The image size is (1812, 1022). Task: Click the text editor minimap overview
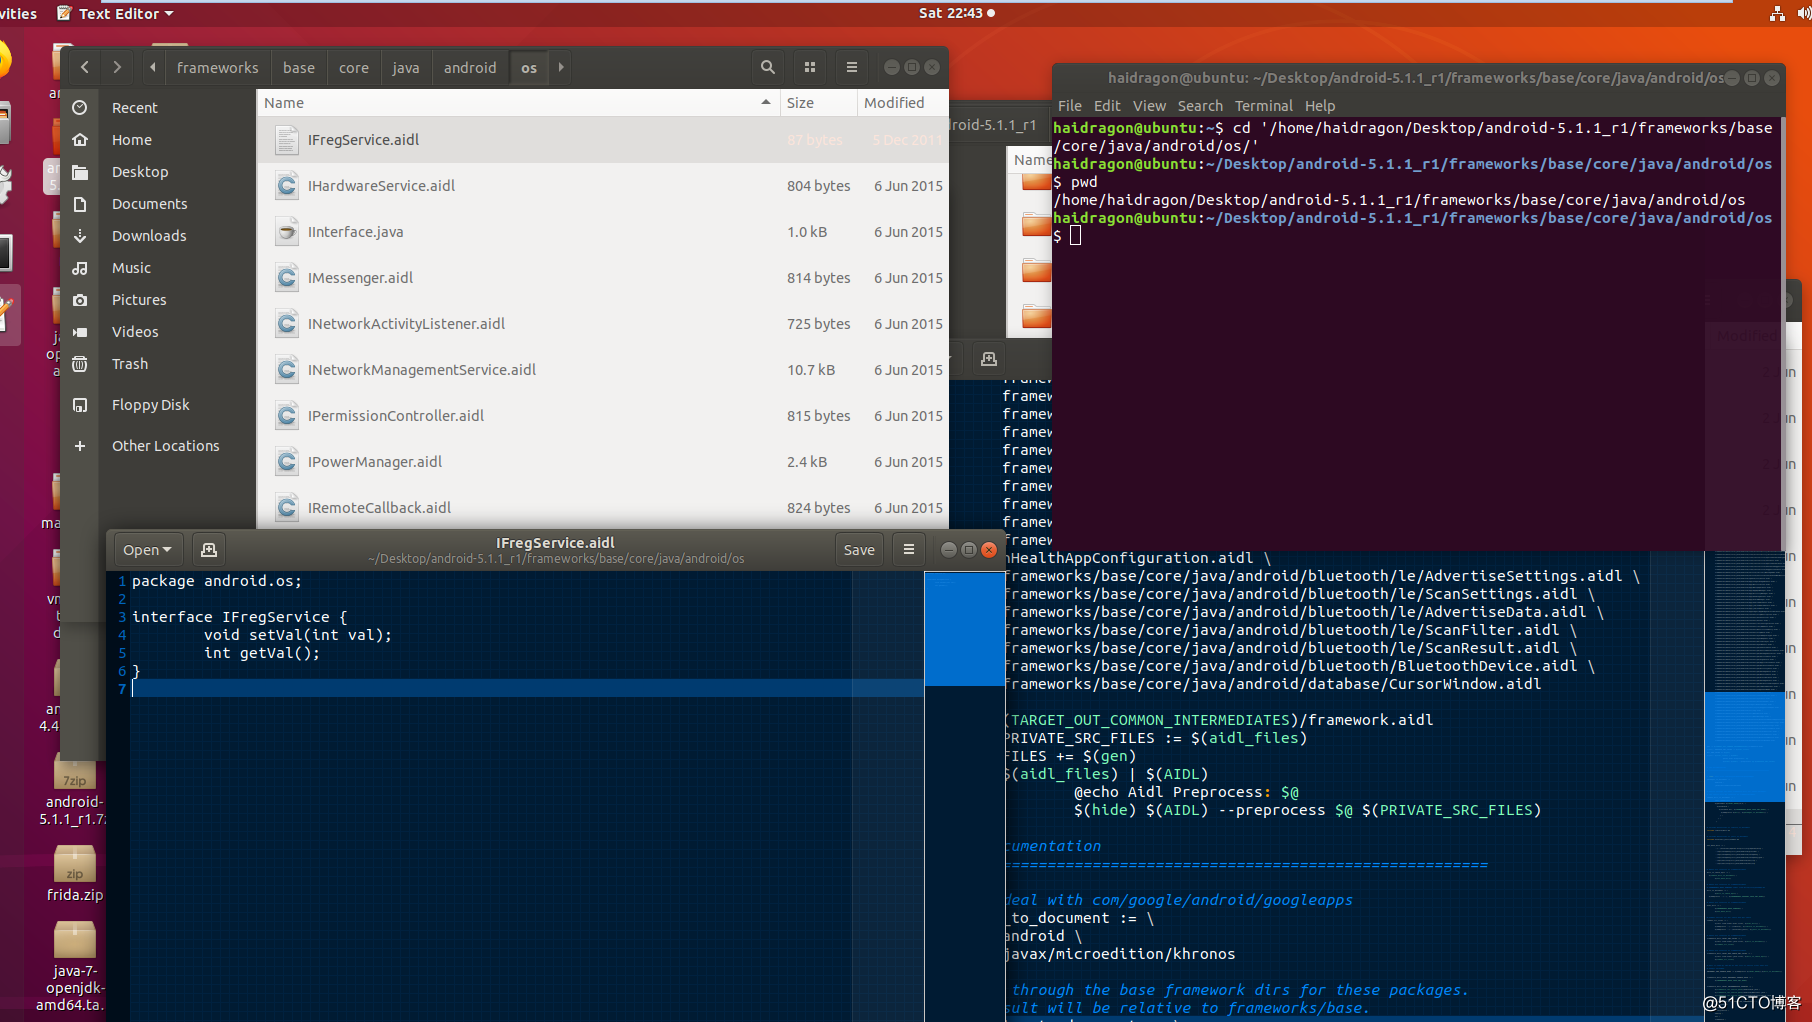point(964,795)
